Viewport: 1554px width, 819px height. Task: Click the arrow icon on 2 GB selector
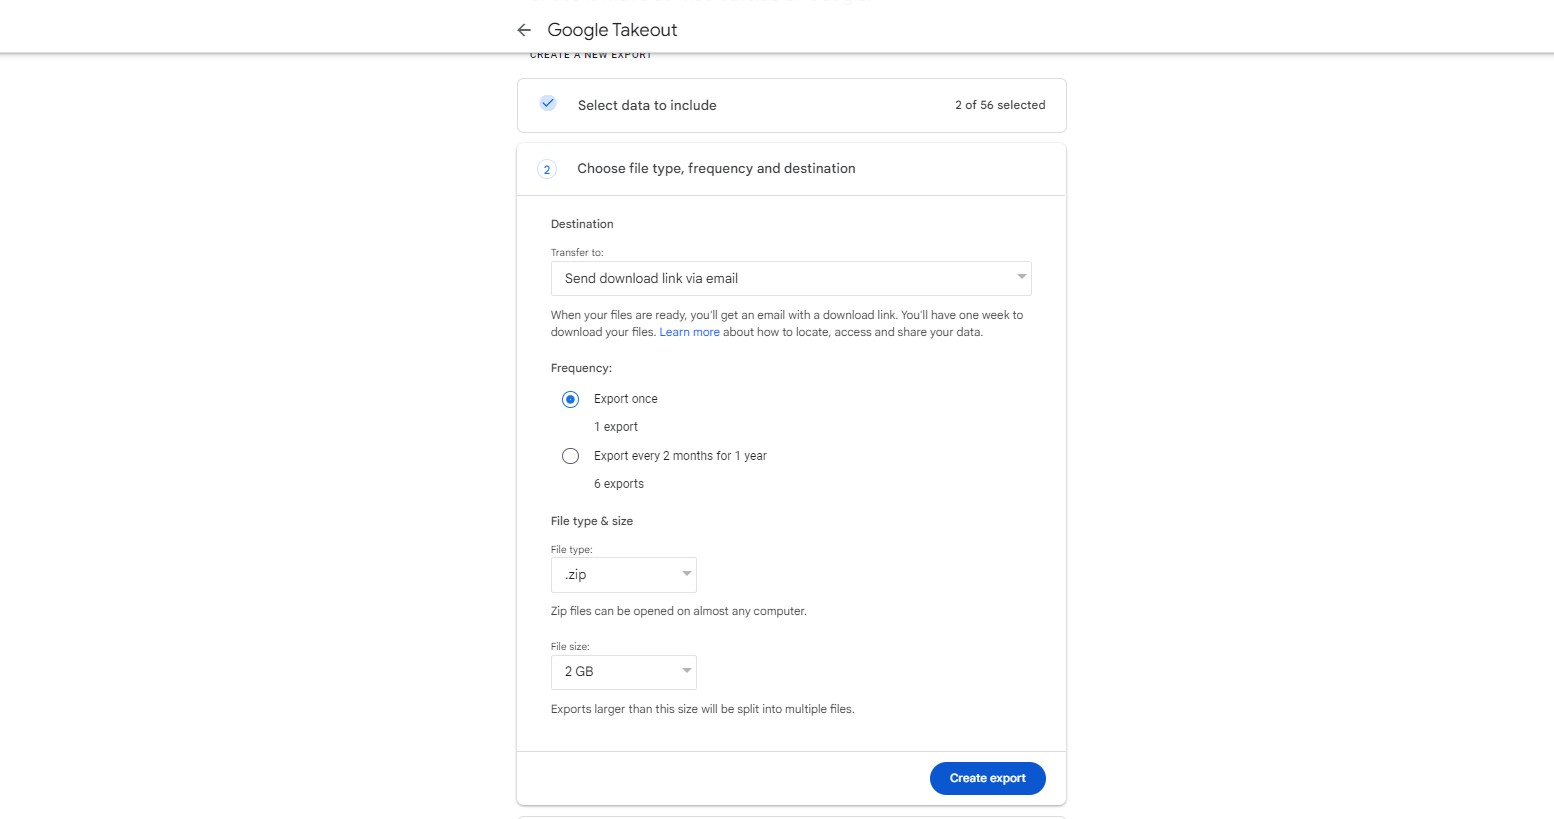click(686, 671)
